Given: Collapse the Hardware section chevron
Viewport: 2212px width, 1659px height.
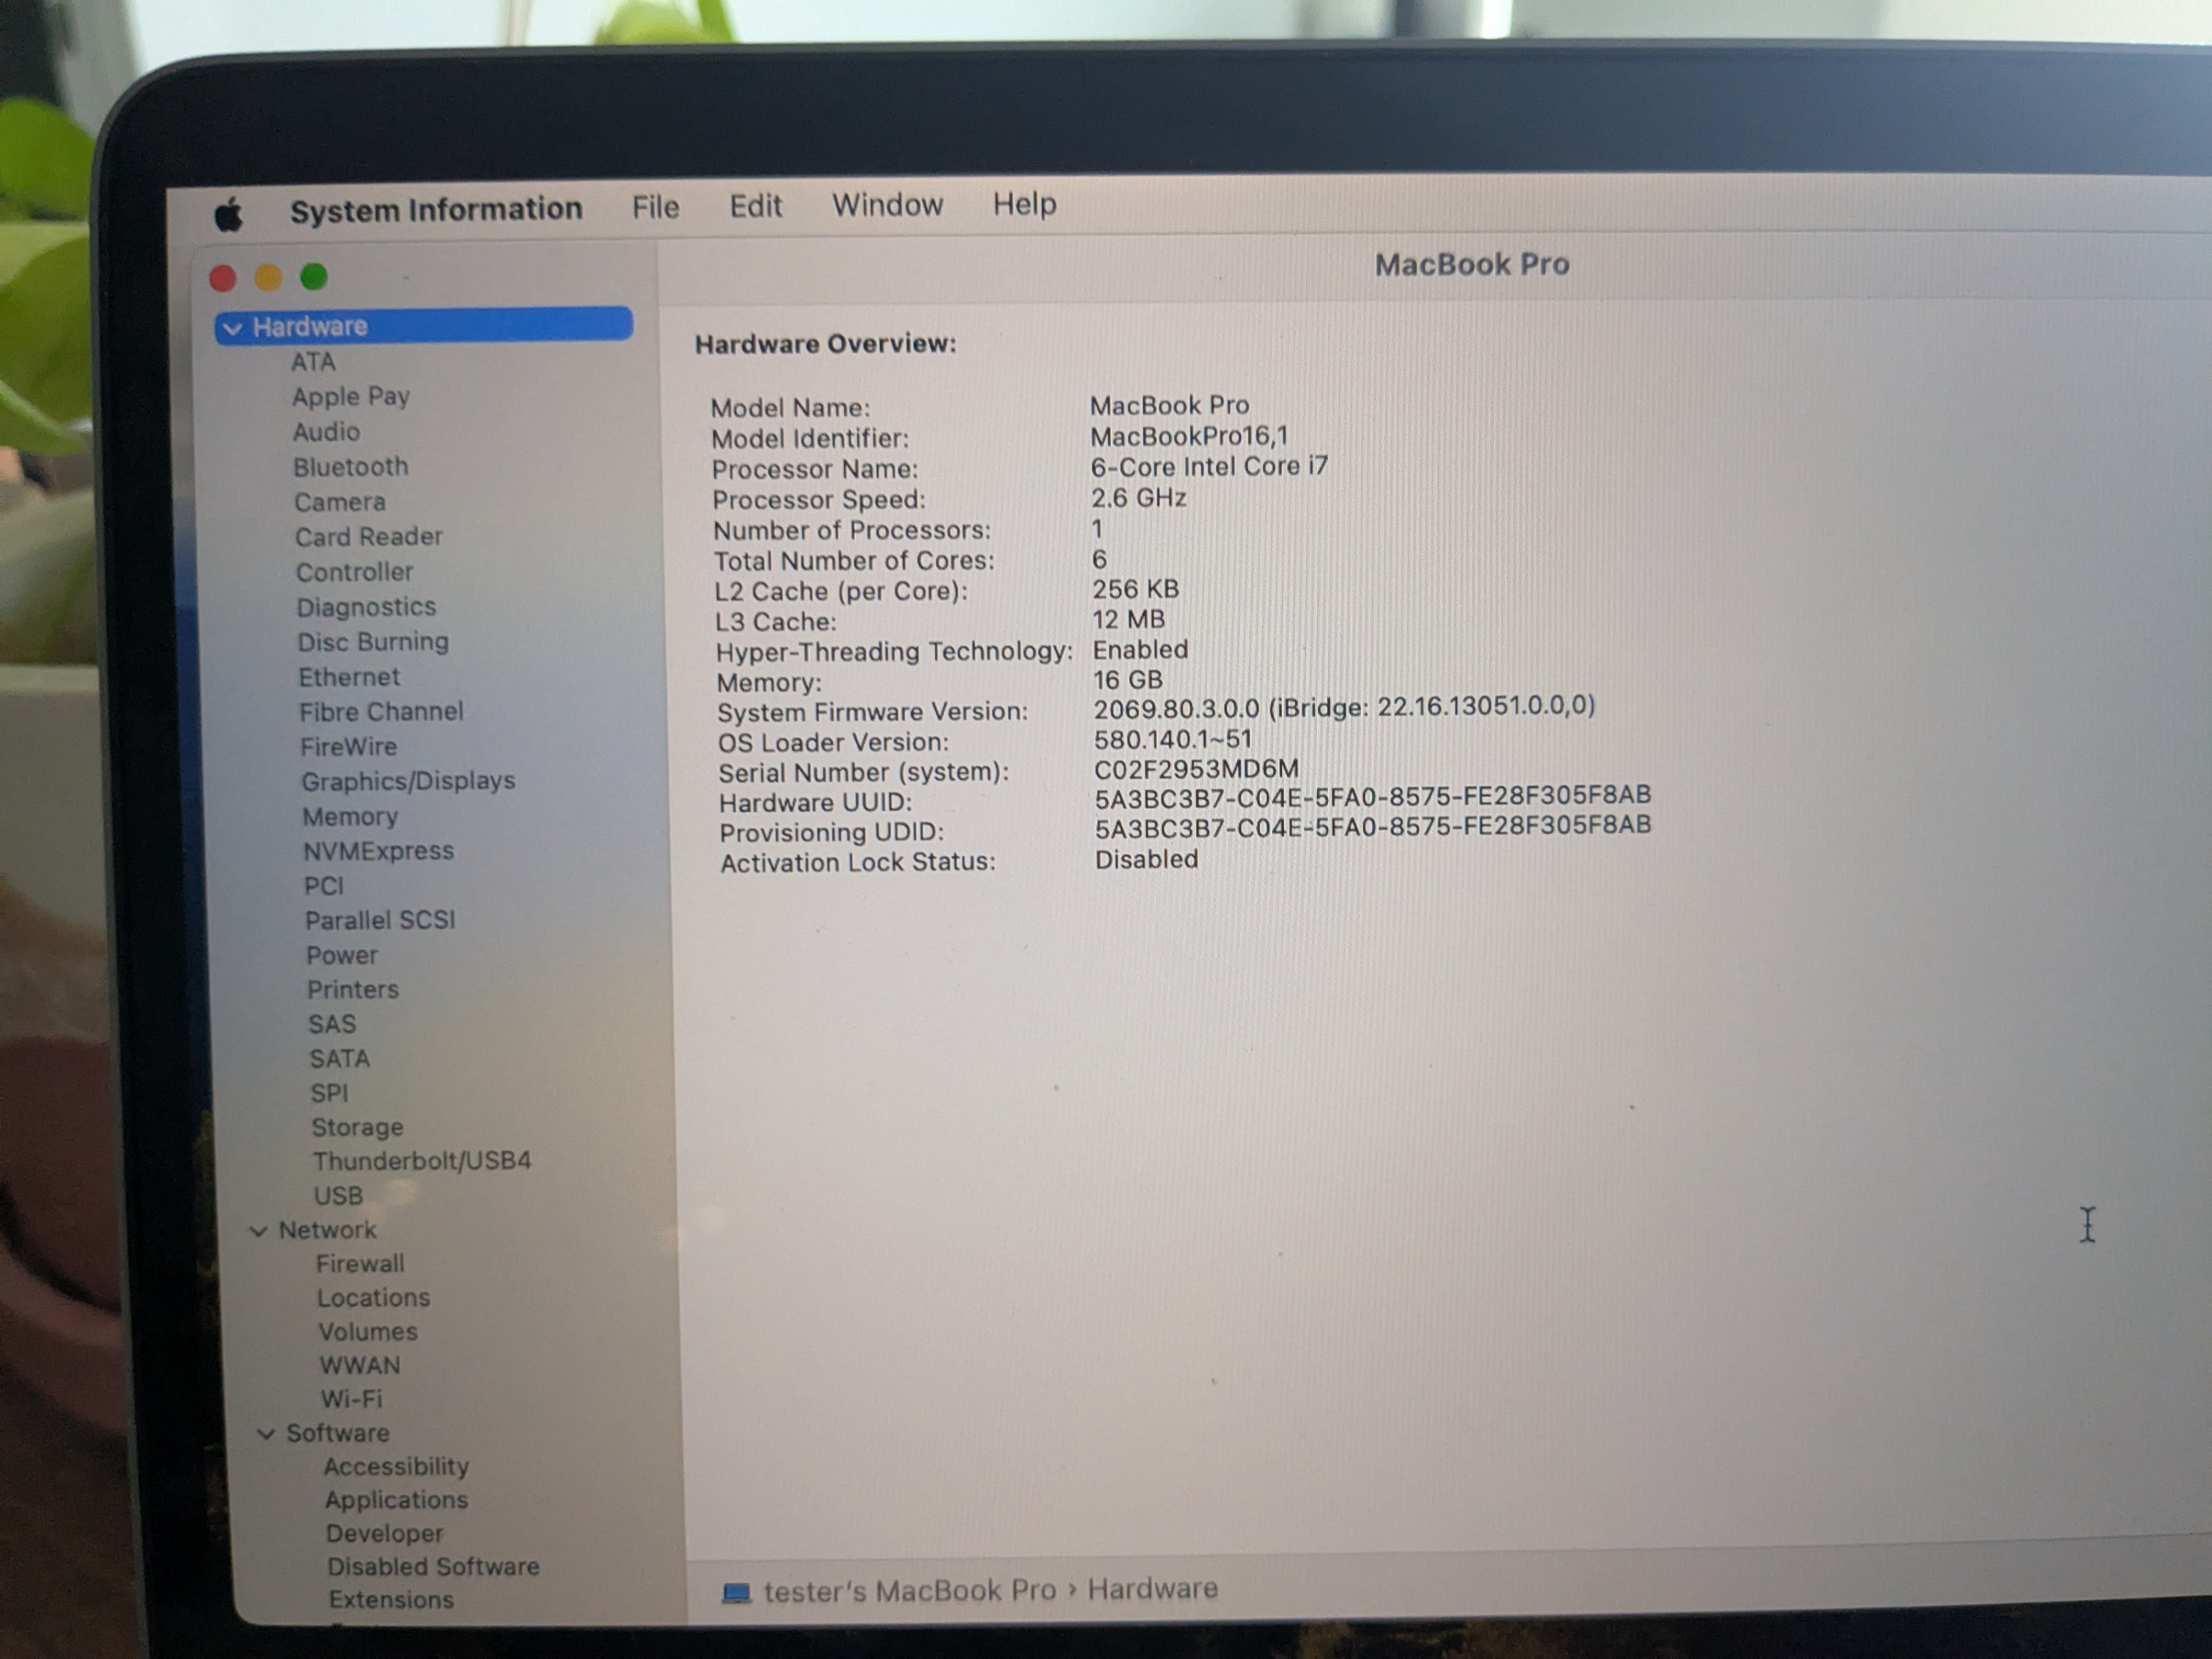Looking at the screenshot, I should point(232,328).
